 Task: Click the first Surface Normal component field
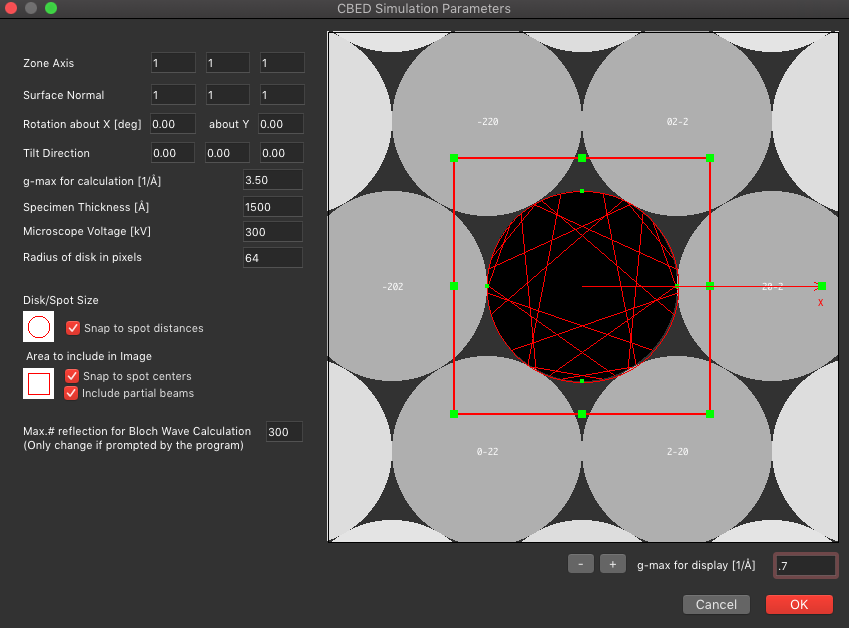173,95
